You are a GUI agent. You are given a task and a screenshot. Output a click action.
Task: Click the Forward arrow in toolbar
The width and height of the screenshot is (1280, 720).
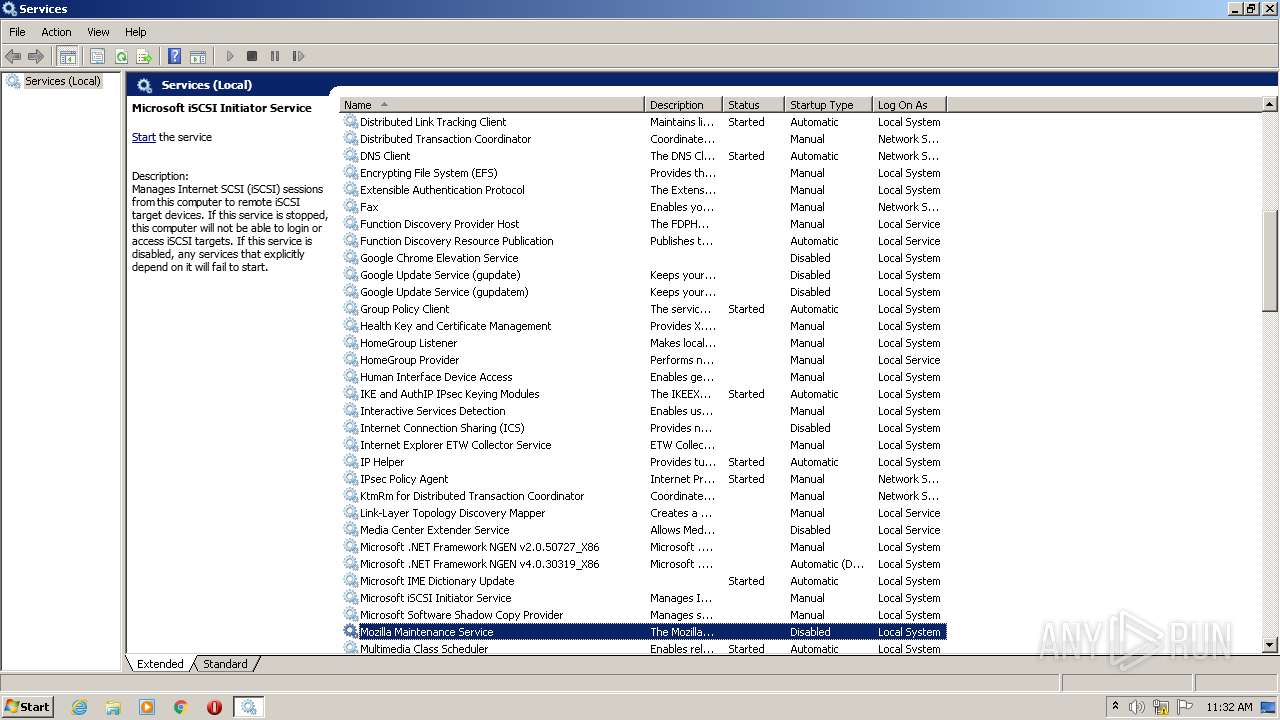(x=36, y=56)
